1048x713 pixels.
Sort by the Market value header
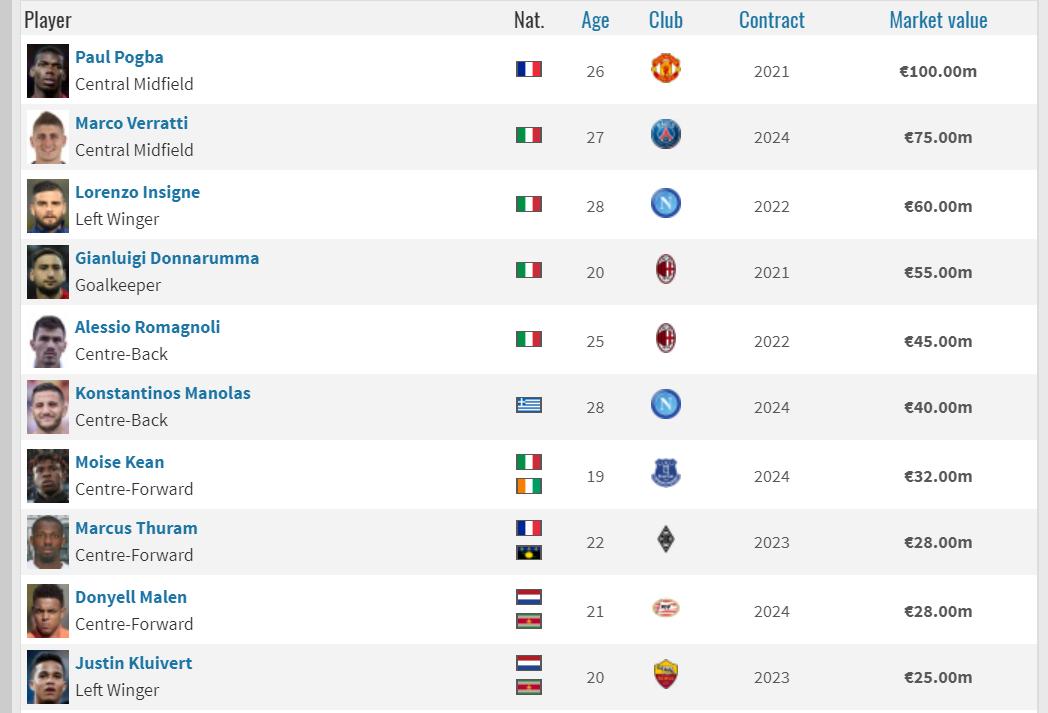point(938,20)
